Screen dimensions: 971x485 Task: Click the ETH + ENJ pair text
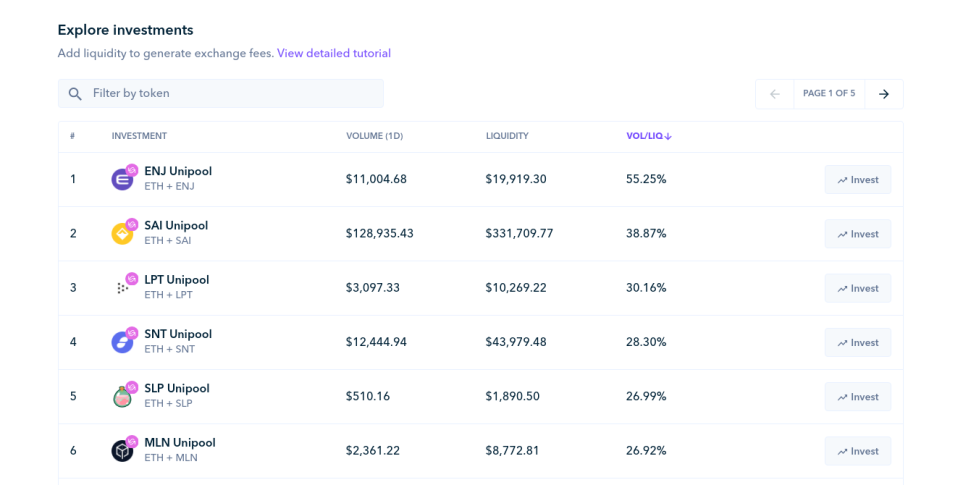[x=170, y=186]
